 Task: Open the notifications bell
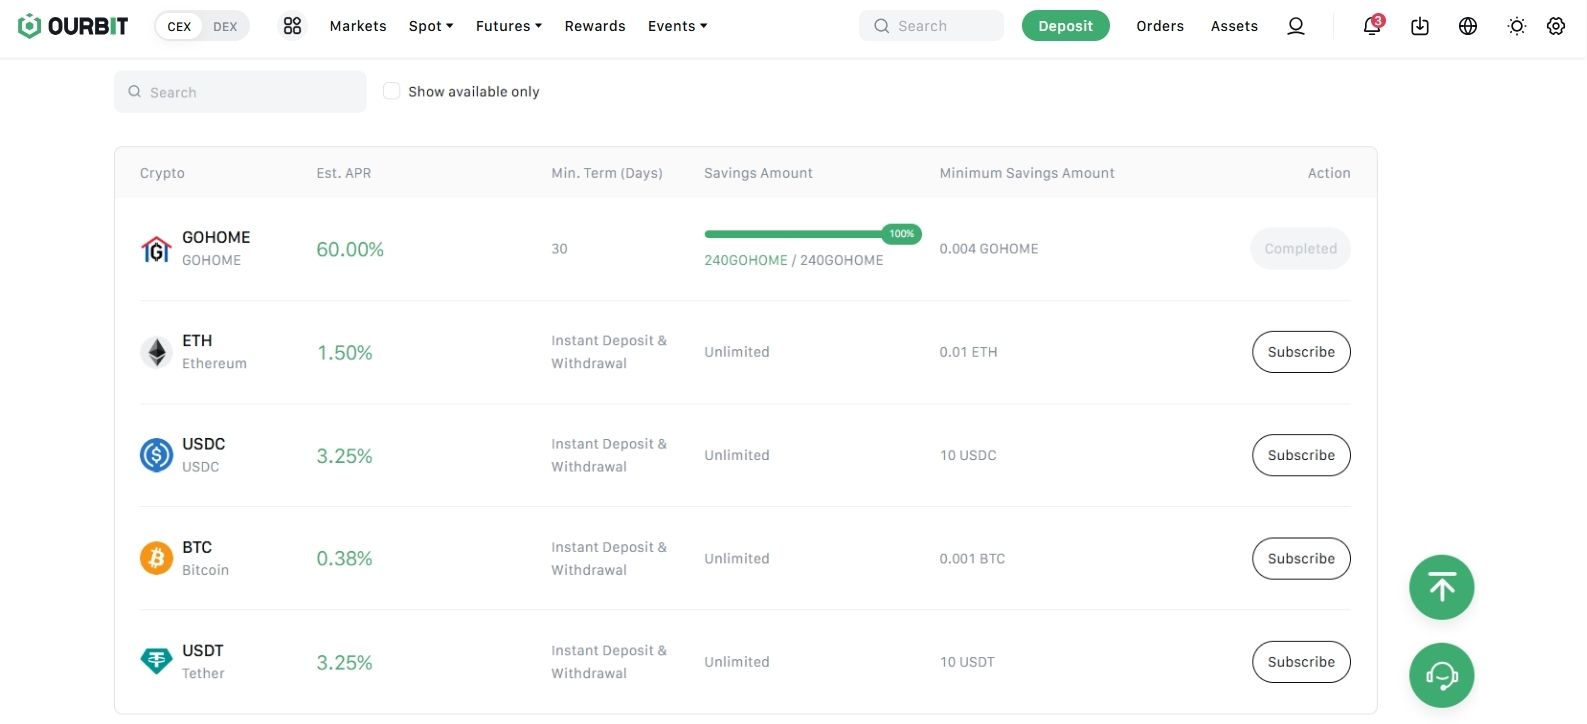coord(1372,26)
